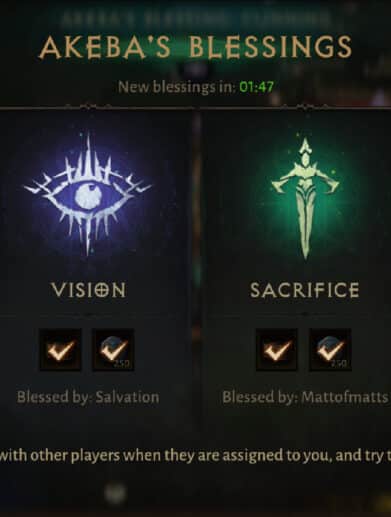Click the small separator below Sacrifice title
This screenshot has height=517, width=391.
pyautogui.click(x=304, y=314)
